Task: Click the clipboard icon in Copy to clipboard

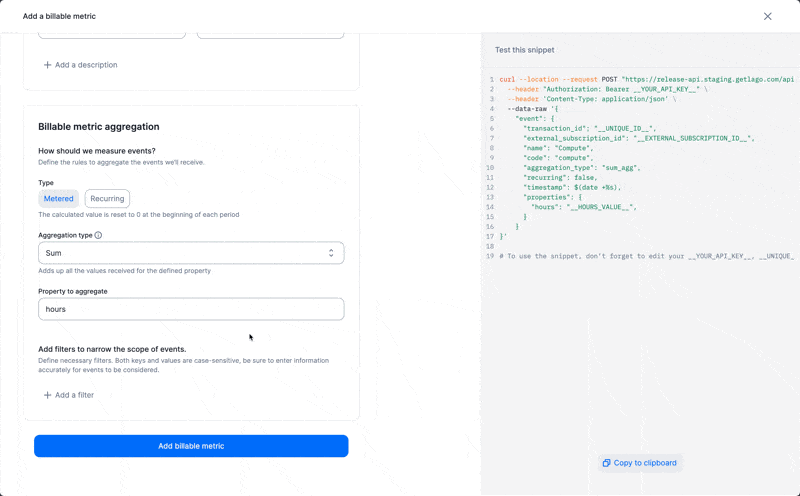Action: [x=606, y=463]
